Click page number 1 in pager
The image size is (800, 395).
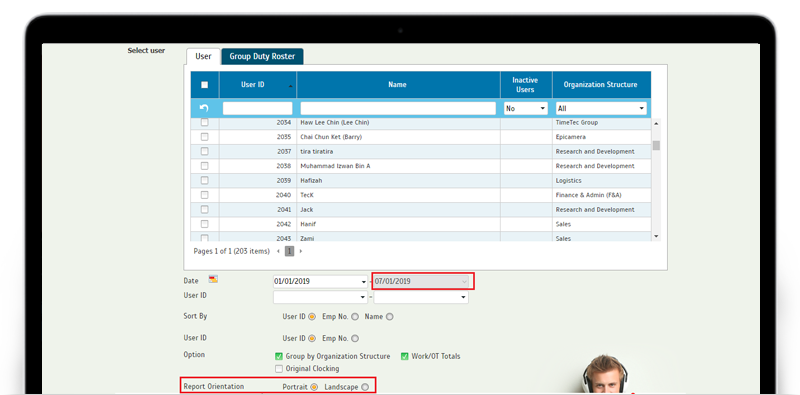click(x=289, y=251)
